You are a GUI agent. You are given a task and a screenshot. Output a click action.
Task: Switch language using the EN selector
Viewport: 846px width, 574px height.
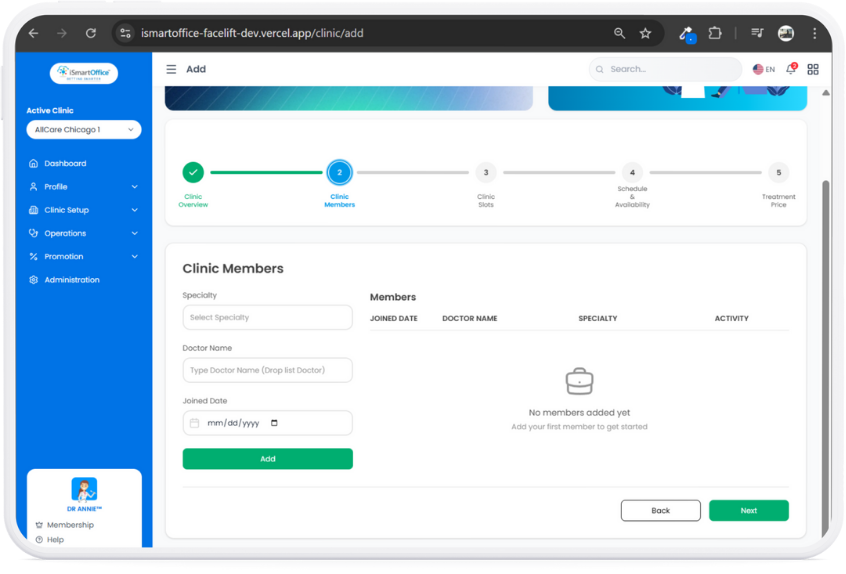[764, 69]
